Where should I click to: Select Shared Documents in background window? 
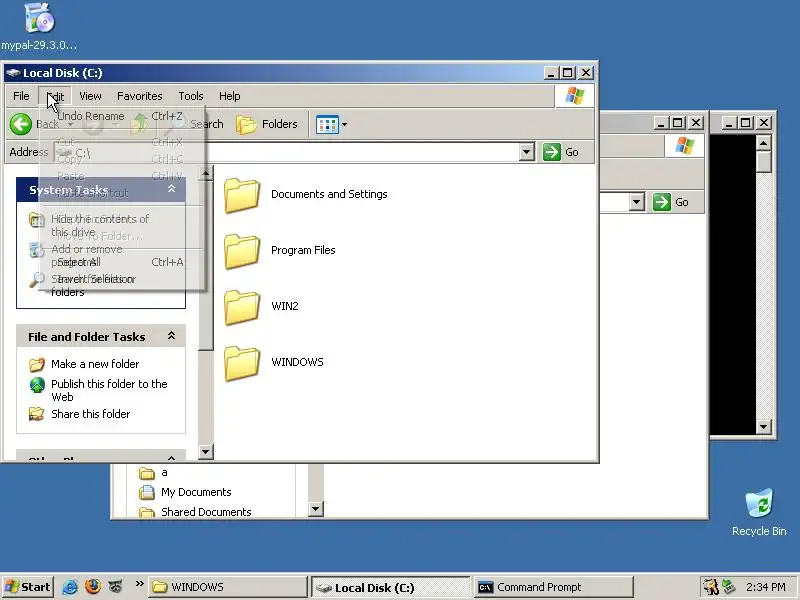point(206,512)
